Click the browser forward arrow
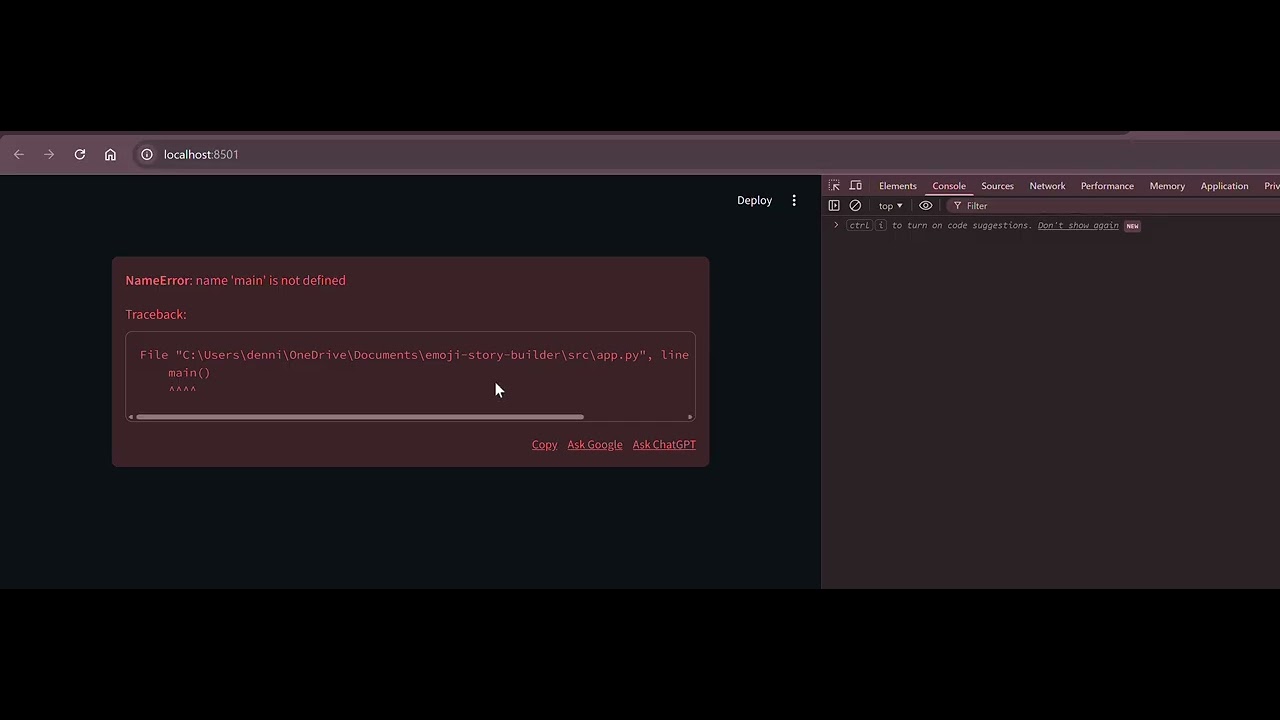This screenshot has height=720, width=1280. click(x=49, y=154)
